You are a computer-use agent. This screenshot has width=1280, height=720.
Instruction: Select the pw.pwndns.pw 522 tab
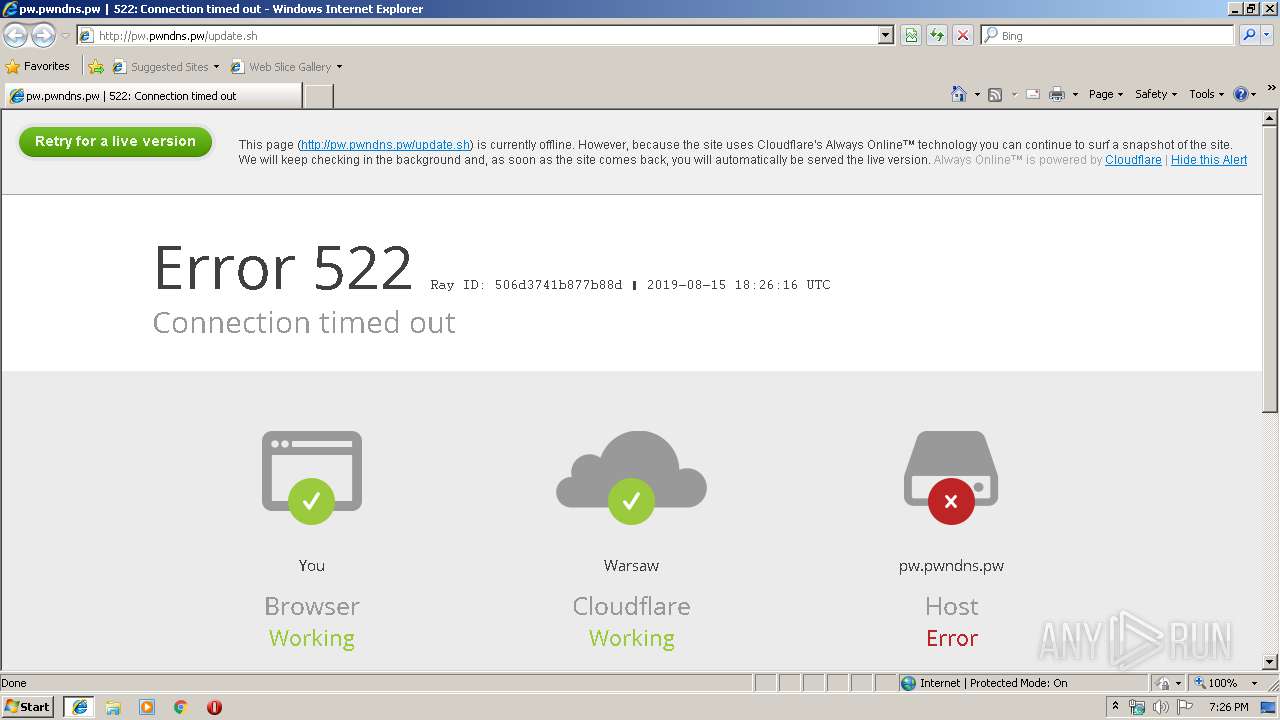click(x=152, y=96)
